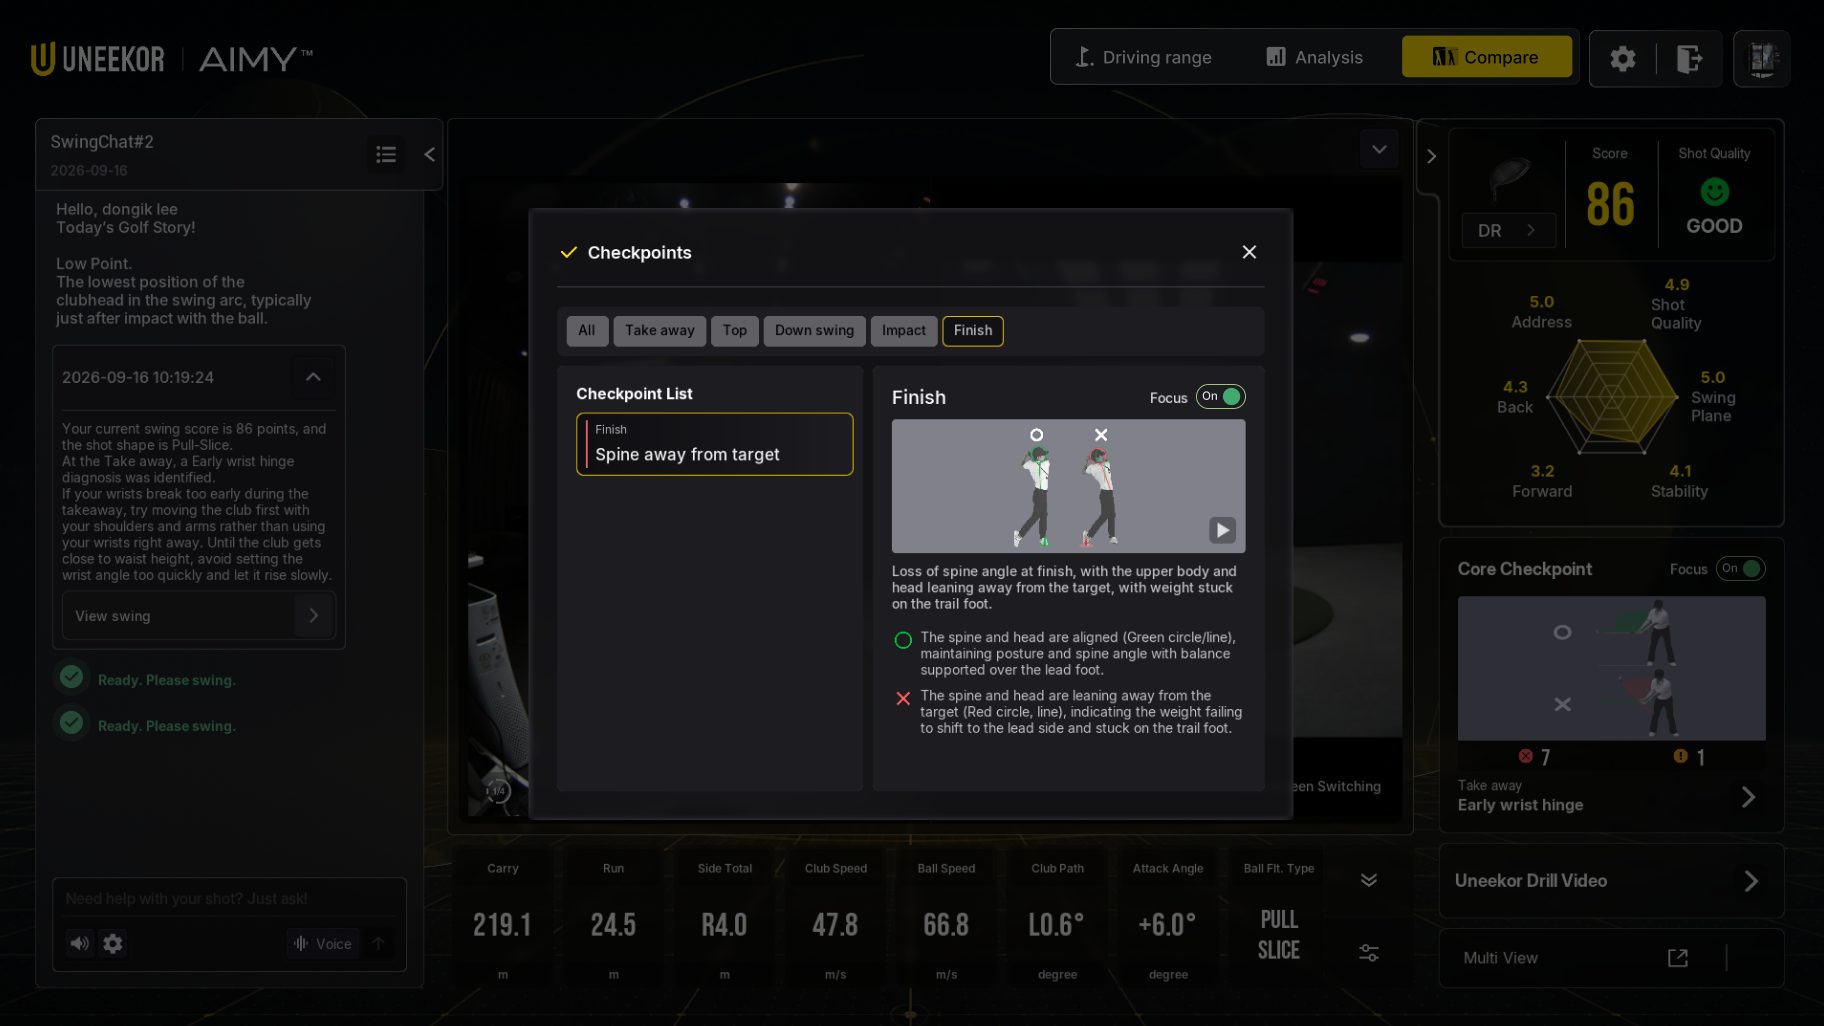Viewport: 1824px width, 1026px height.
Task: Switch to Analysis mode
Action: 1314,57
